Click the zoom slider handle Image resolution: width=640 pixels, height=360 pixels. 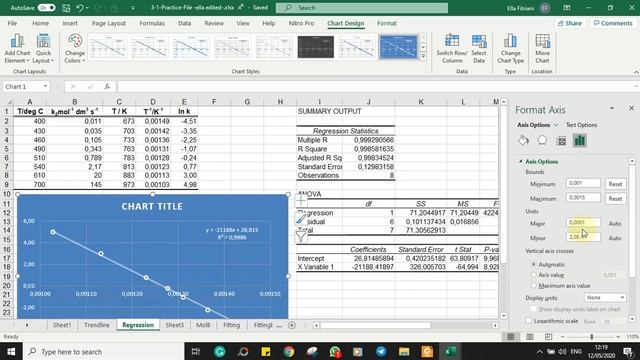pos(591,337)
